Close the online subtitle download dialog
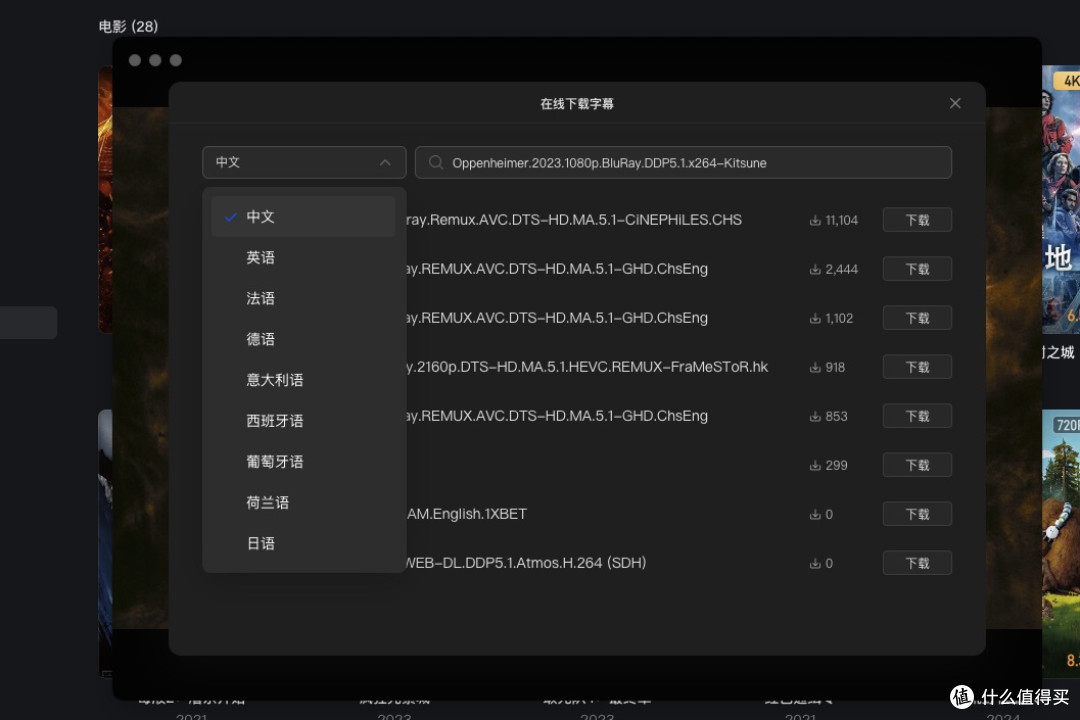This screenshot has width=1080, height=720. [955, 103]
